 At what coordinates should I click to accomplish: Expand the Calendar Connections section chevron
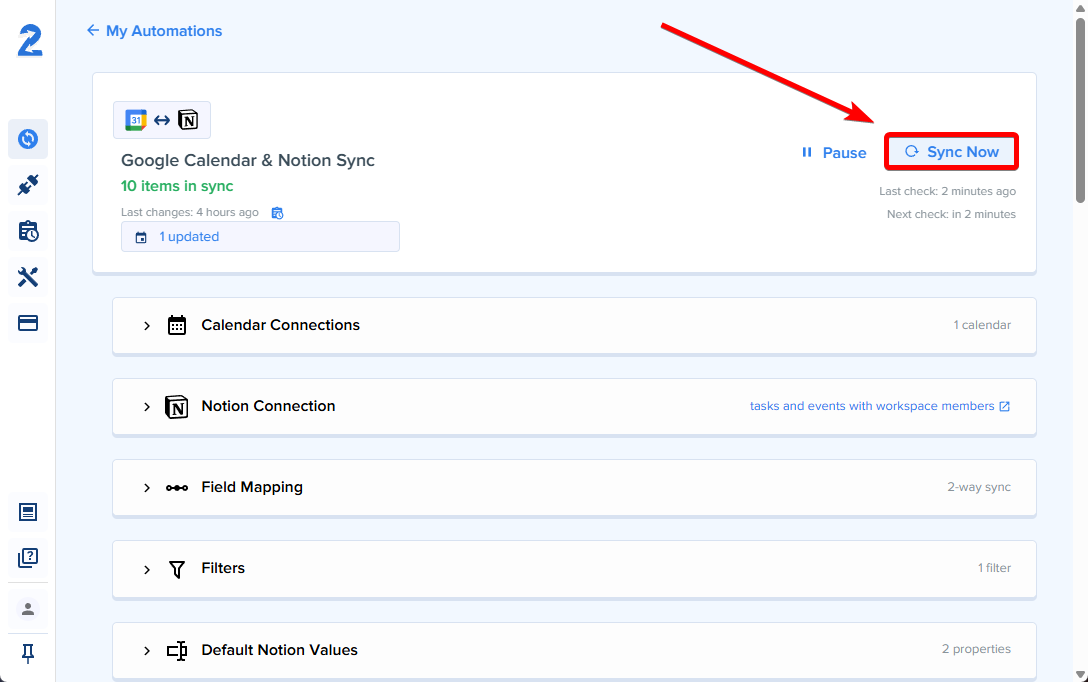[146, 325]
